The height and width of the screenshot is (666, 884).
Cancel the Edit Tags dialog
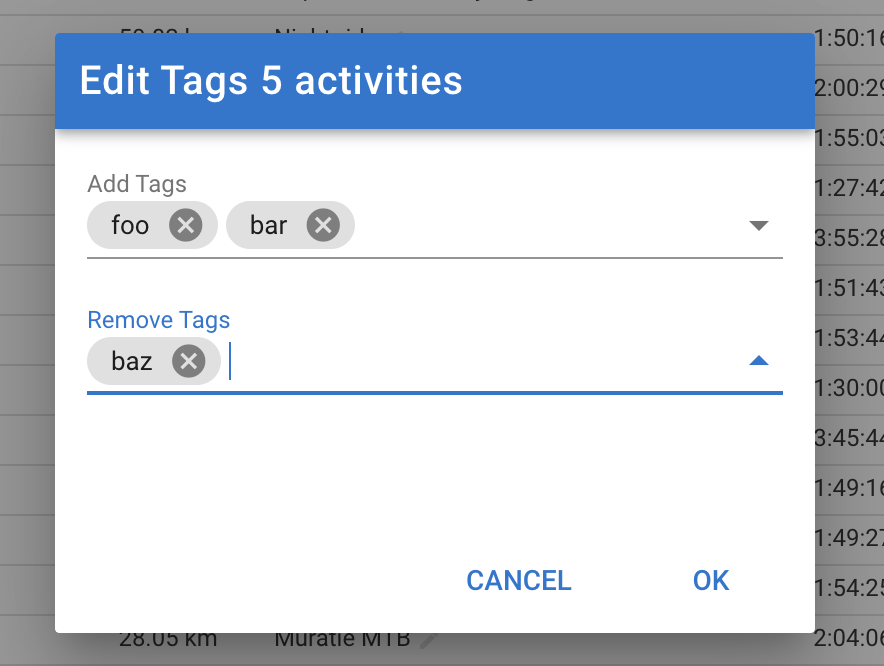coord(519,580)
